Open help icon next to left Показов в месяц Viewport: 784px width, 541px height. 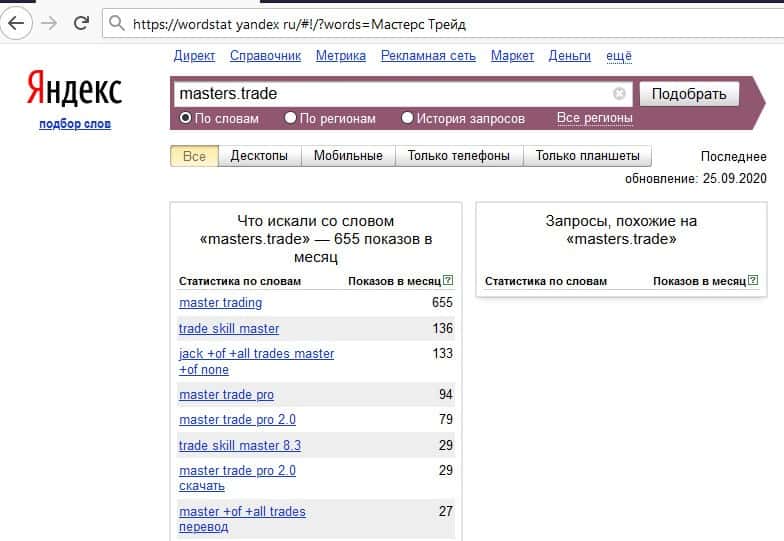point(448,280)
